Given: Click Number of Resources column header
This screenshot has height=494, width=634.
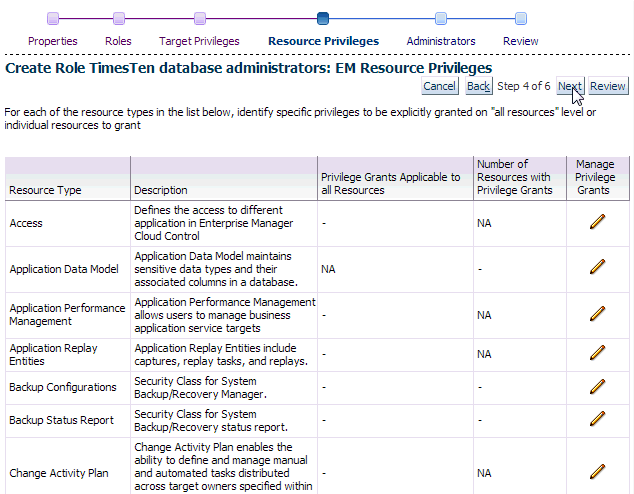Looking at the screenshot, I should tap(514, 177).
